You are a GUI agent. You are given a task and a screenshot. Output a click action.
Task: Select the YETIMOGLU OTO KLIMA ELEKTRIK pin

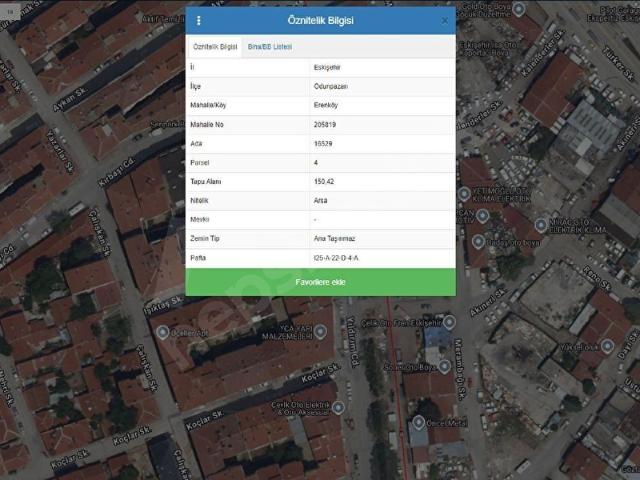tap(464, 194)
